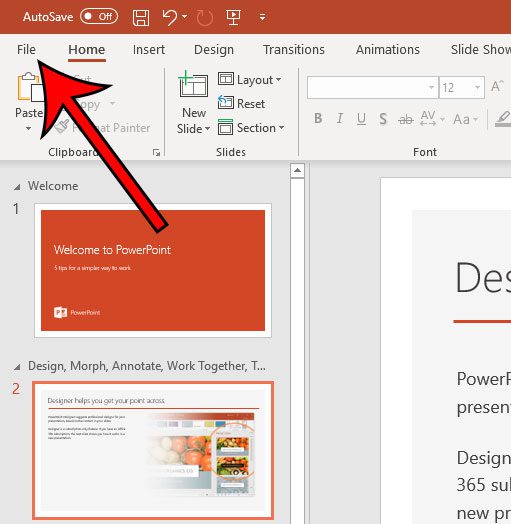The image size is (511, 524).
Task: Open the Change Case Aa menu
Action: [466, 119]
